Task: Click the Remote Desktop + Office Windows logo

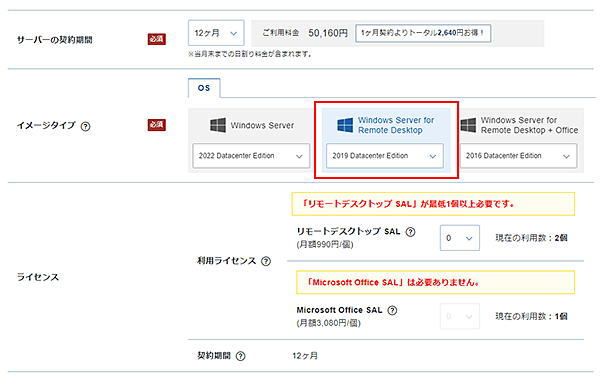Action: [x=468, y=125]
